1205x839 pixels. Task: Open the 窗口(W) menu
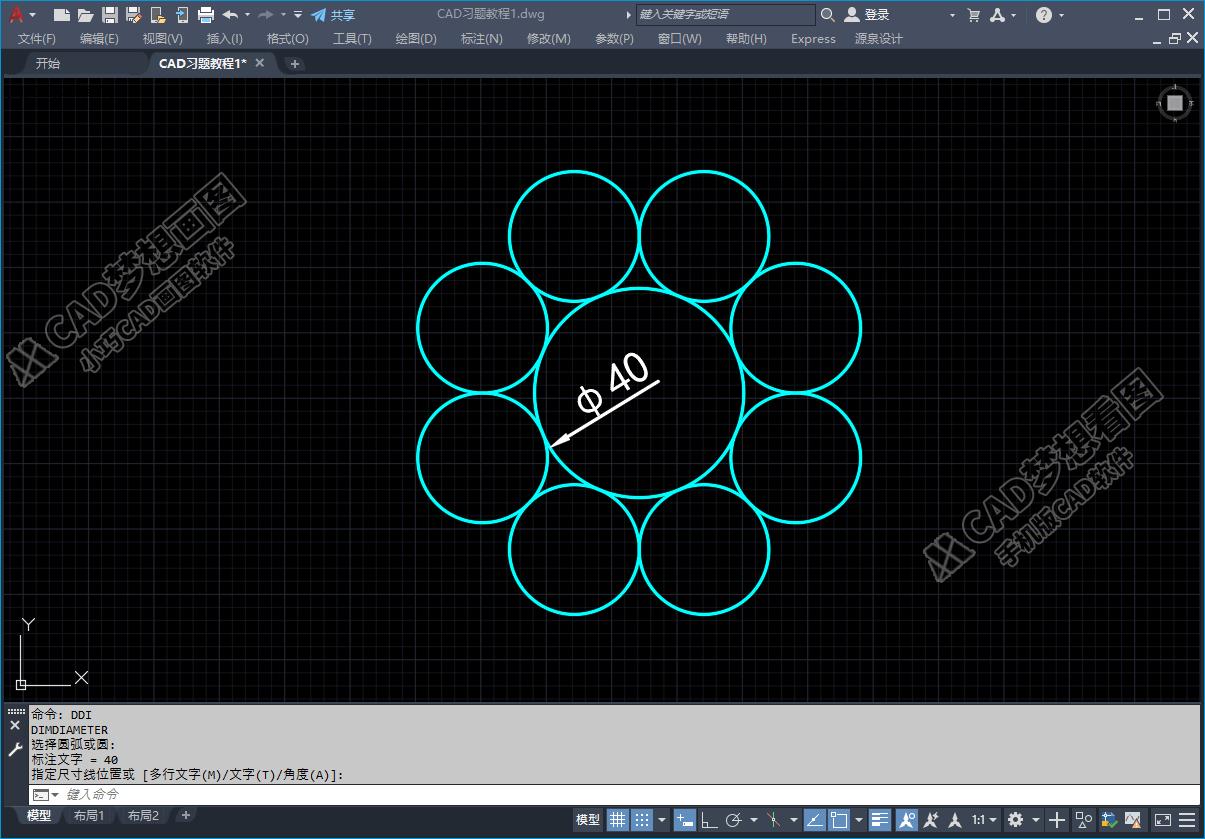(x=679, y=39)
